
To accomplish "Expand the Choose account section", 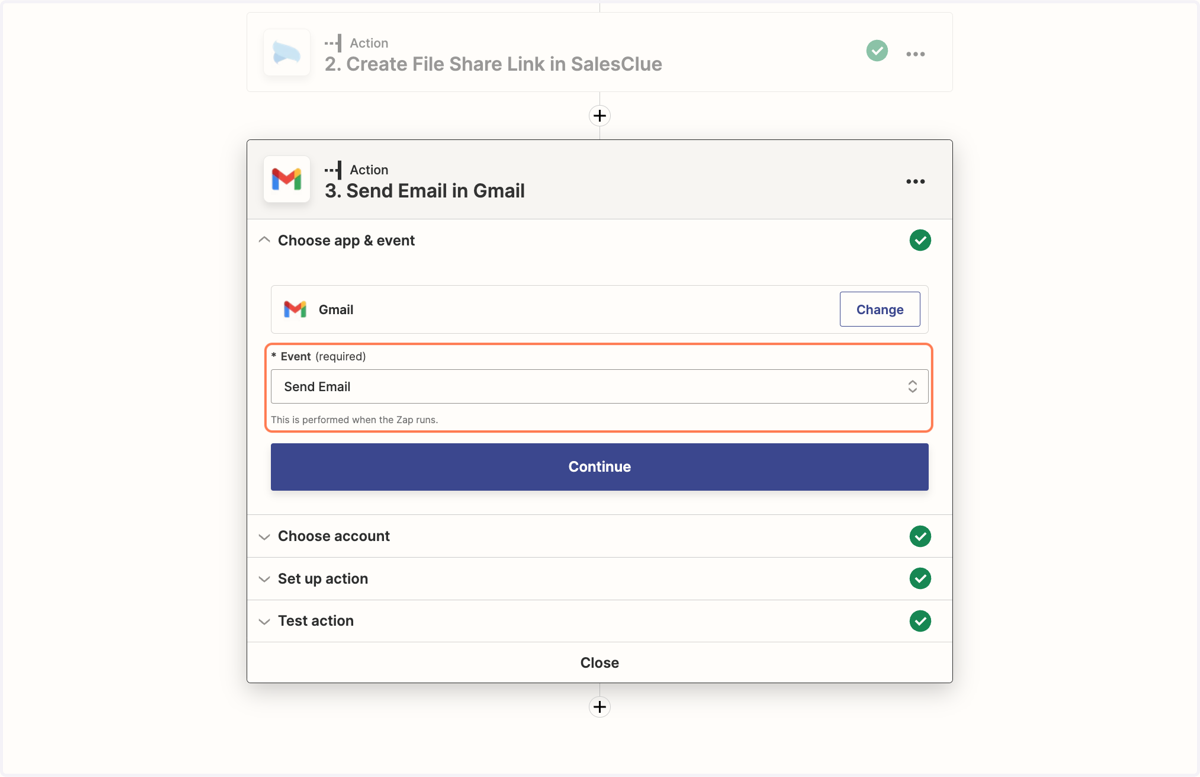I will (x=264, y=537).
